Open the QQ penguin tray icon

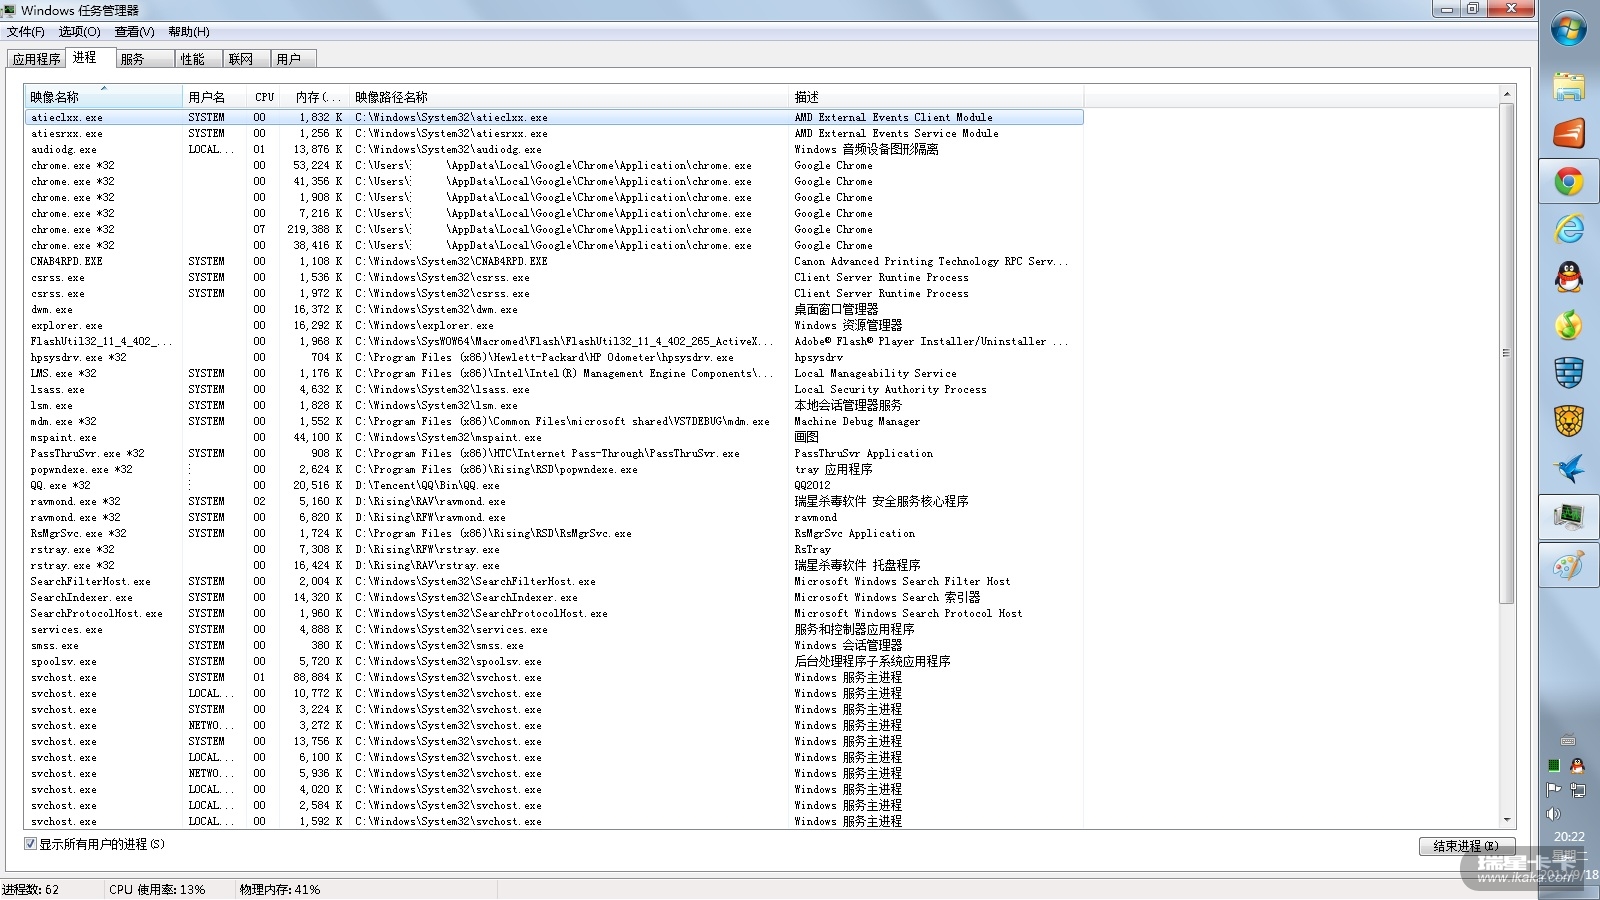click(x=1577, y=766)
